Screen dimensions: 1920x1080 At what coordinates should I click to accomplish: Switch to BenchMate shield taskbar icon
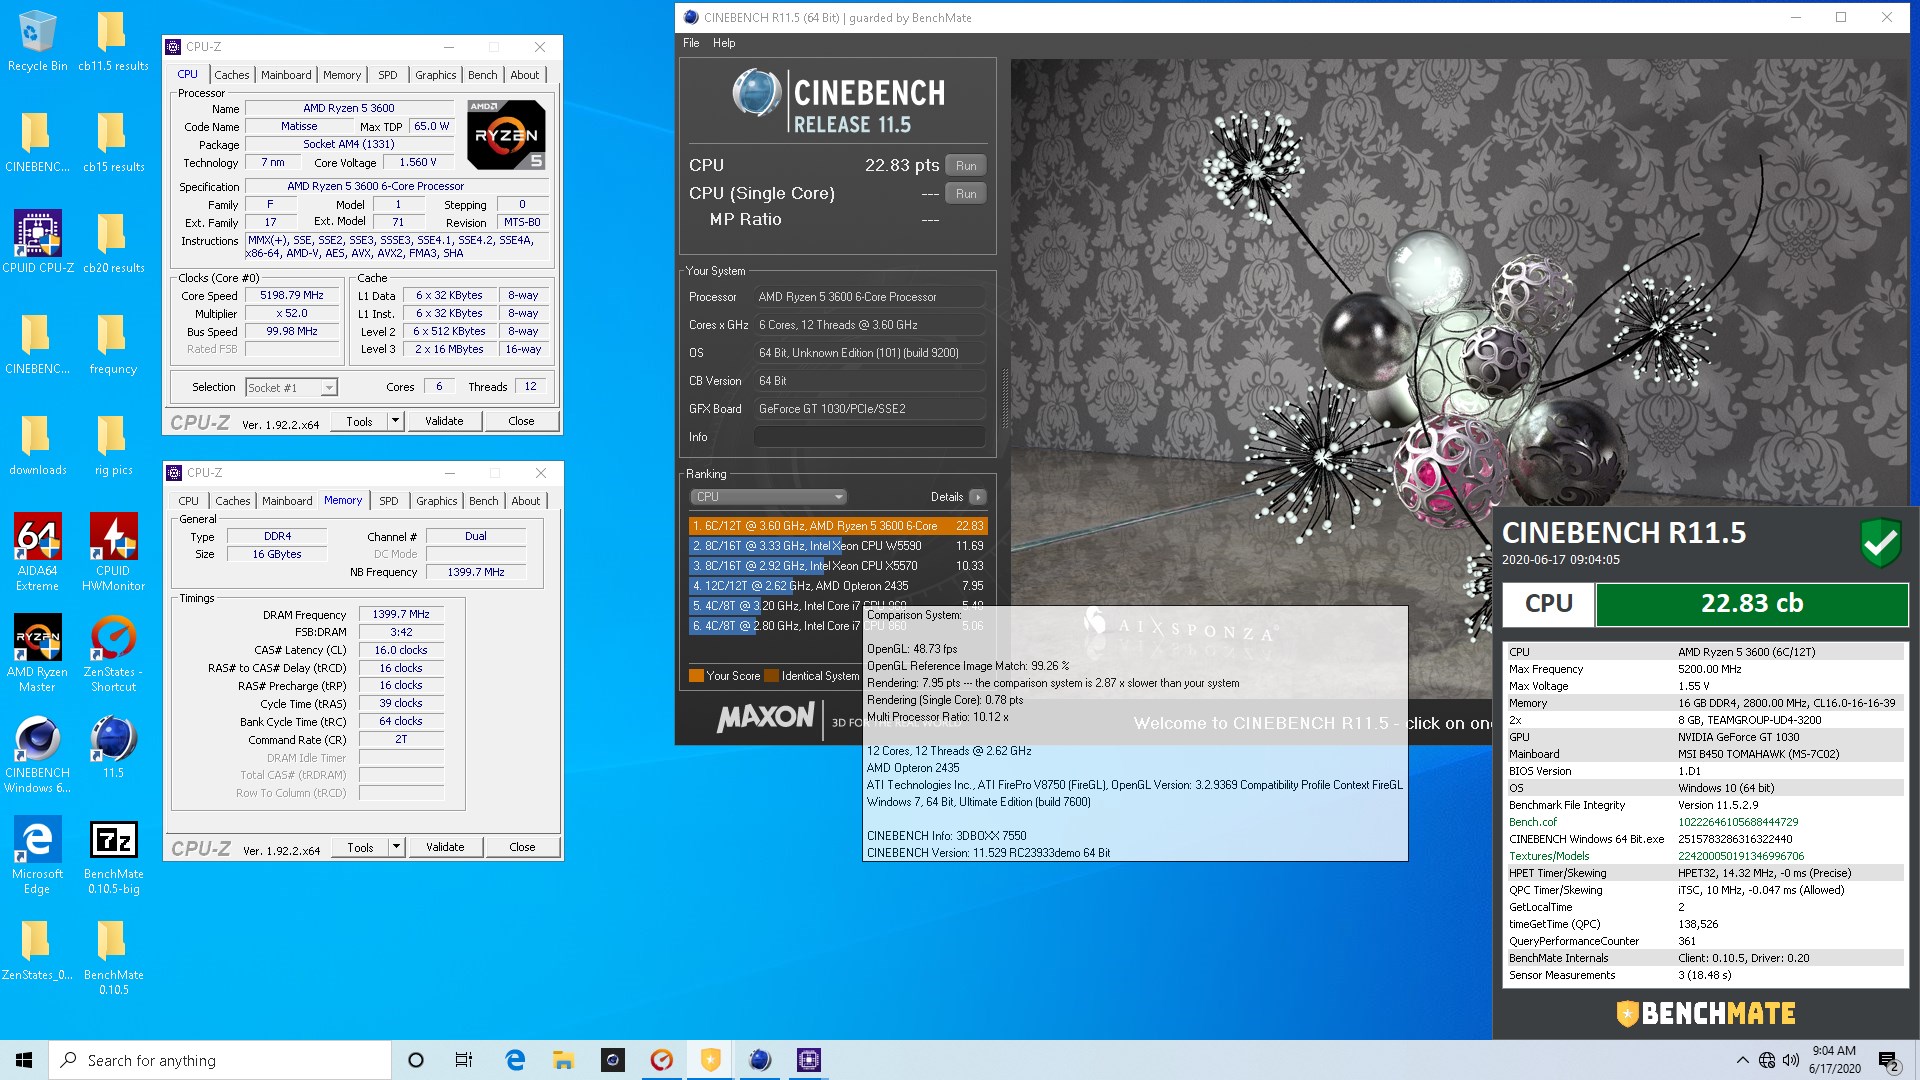click(x=710, y=1060)
